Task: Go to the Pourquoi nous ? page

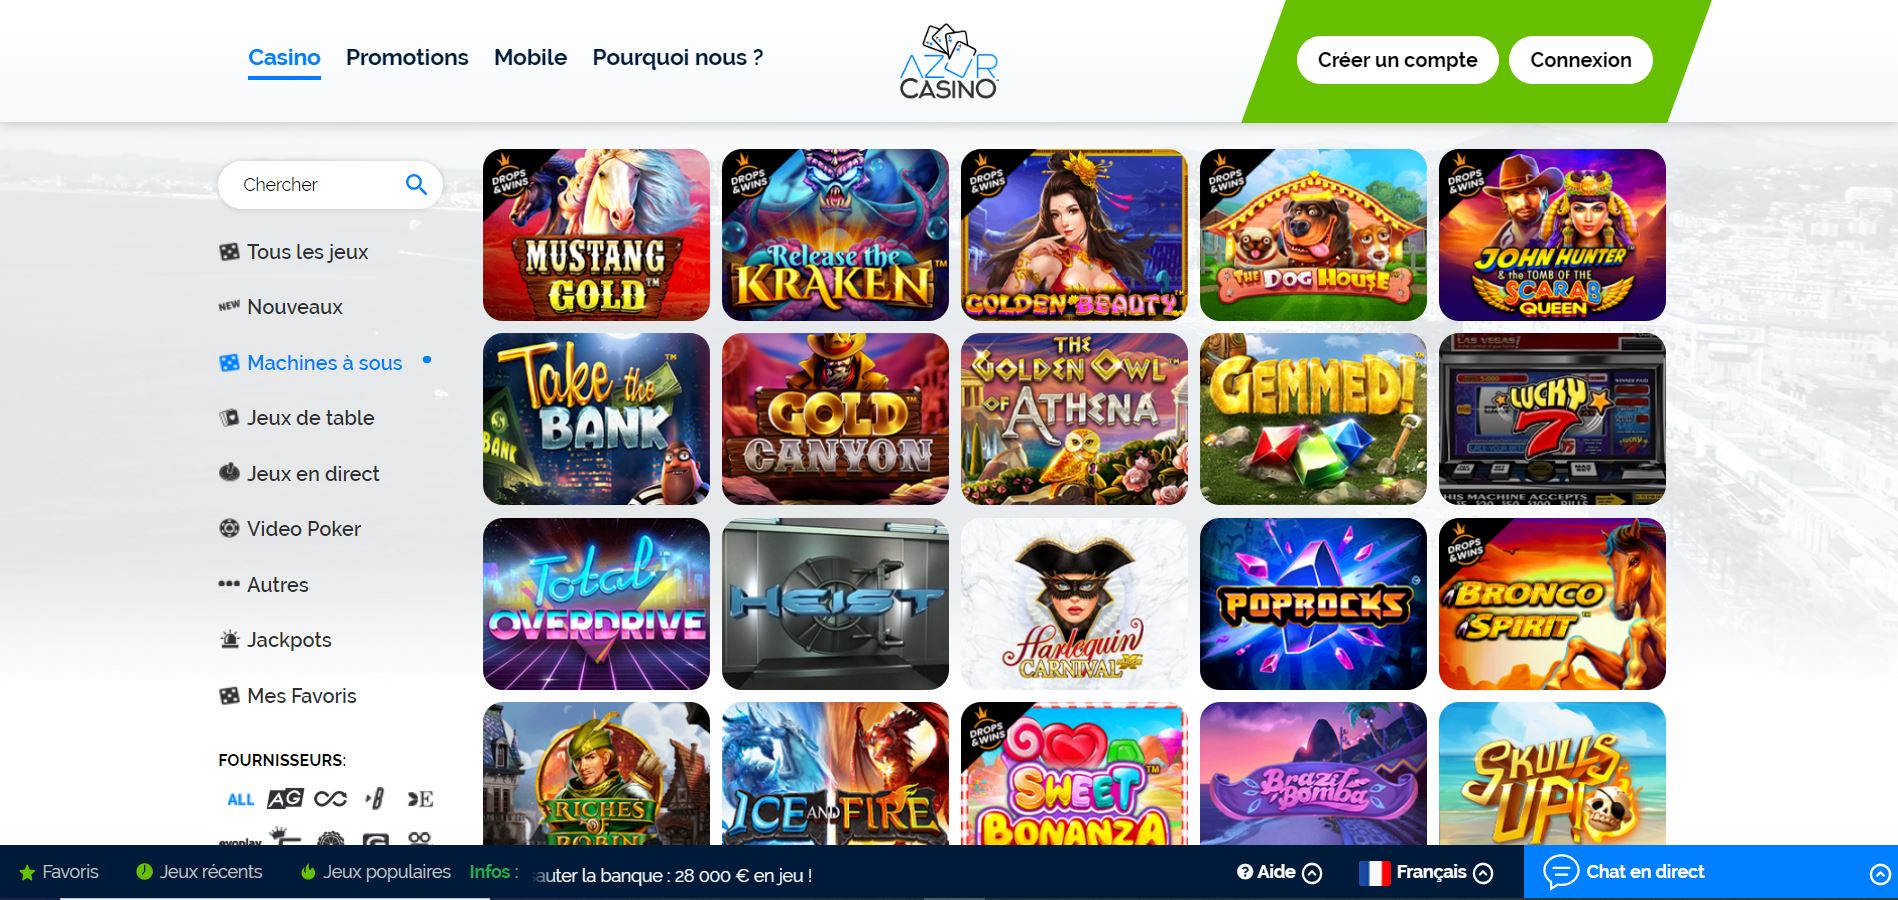Action: click(x=678, y=58)
